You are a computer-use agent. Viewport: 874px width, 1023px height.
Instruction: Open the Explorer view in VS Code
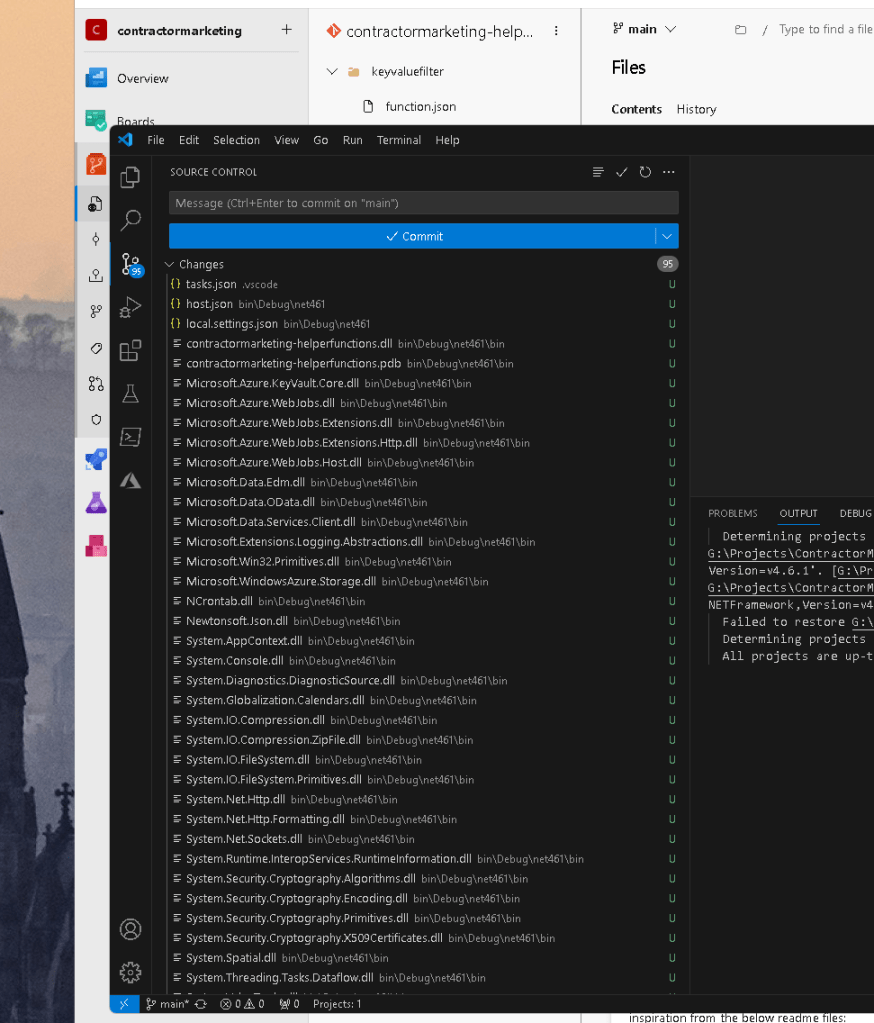(x=130, y=177)
